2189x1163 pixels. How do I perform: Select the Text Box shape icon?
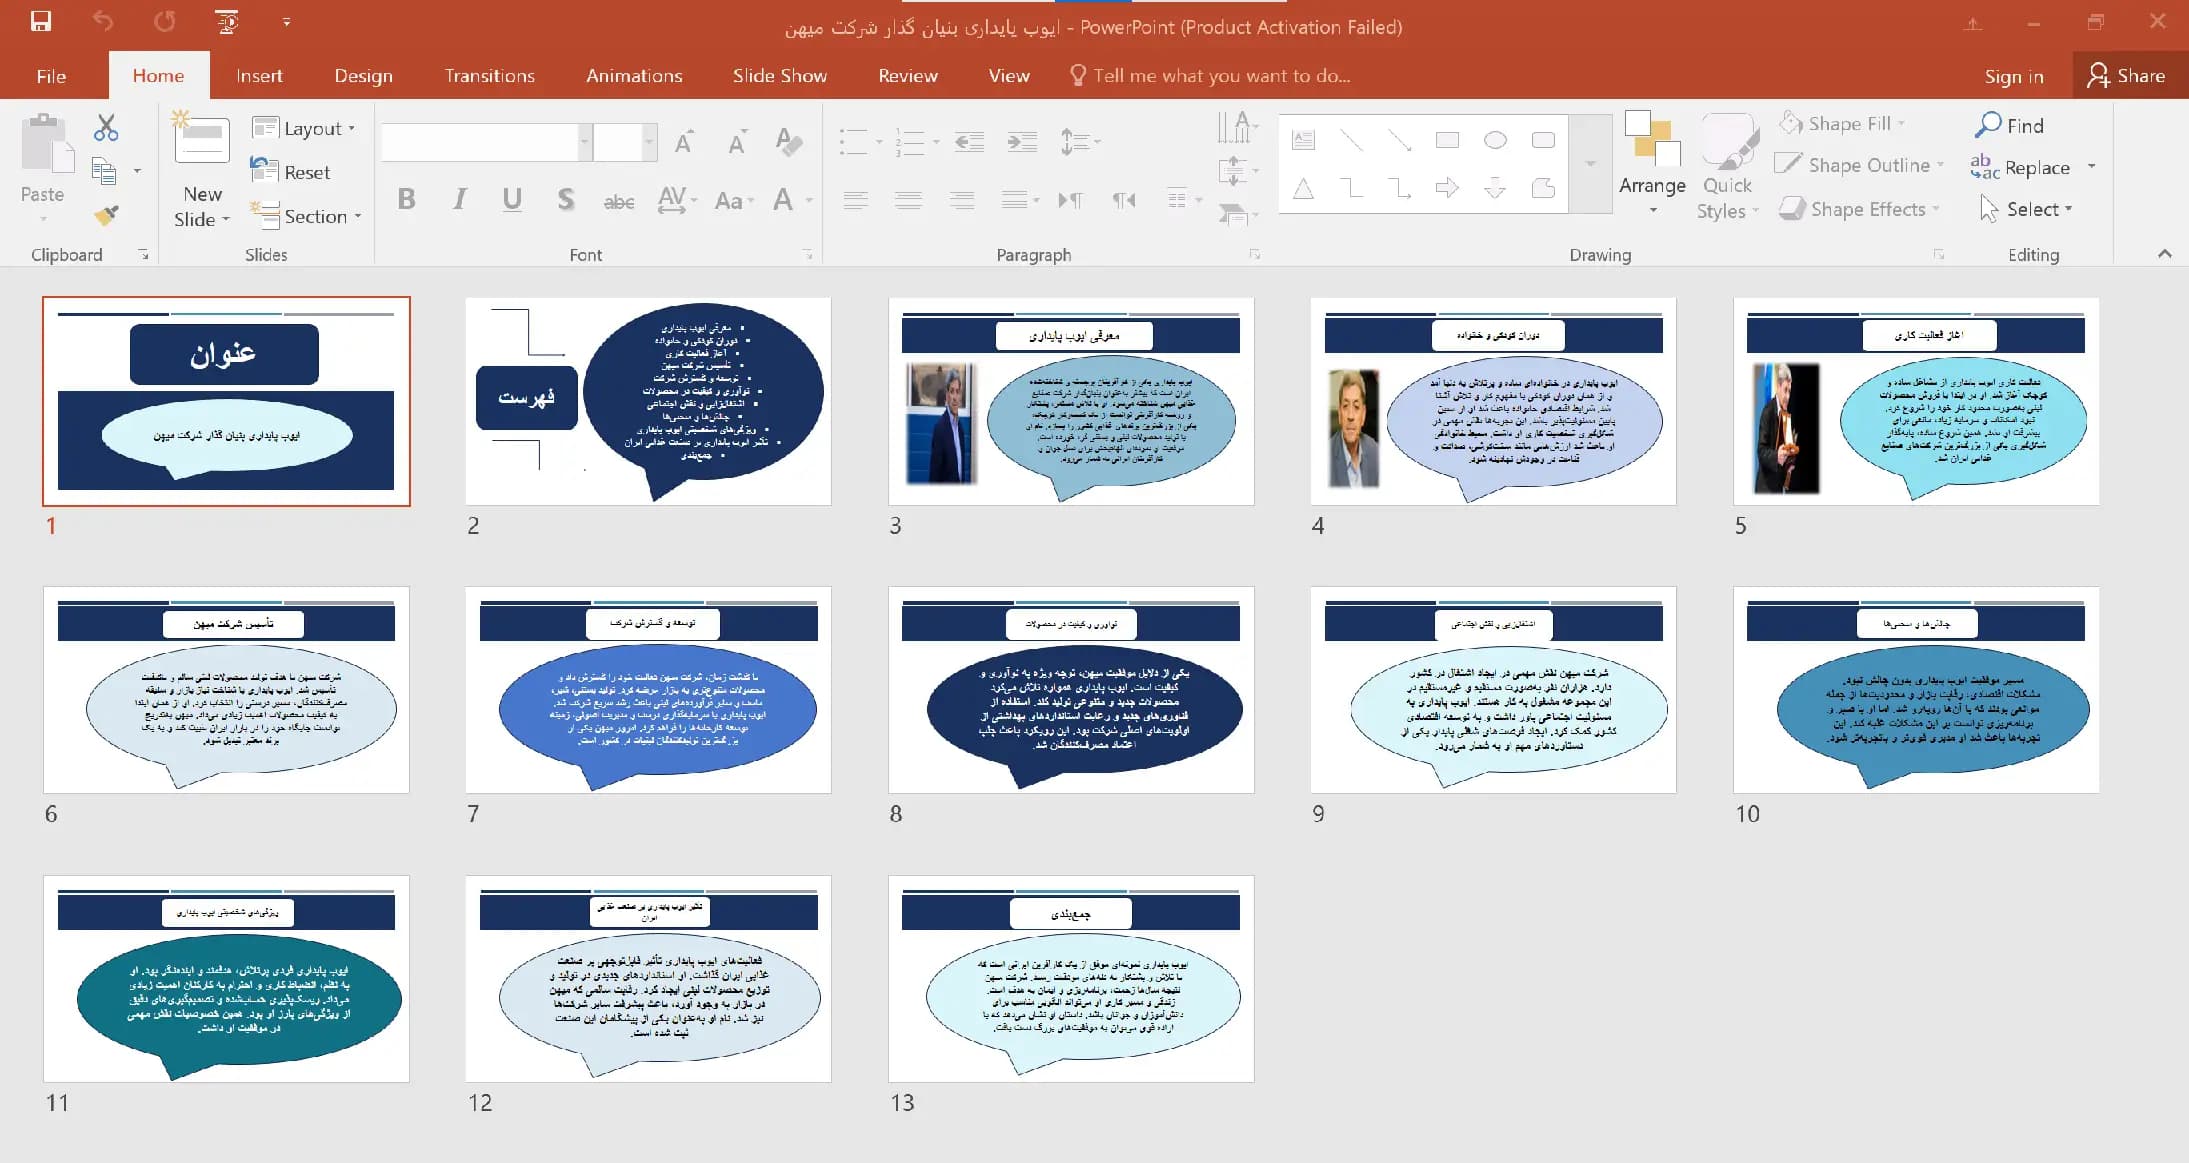1303,140
